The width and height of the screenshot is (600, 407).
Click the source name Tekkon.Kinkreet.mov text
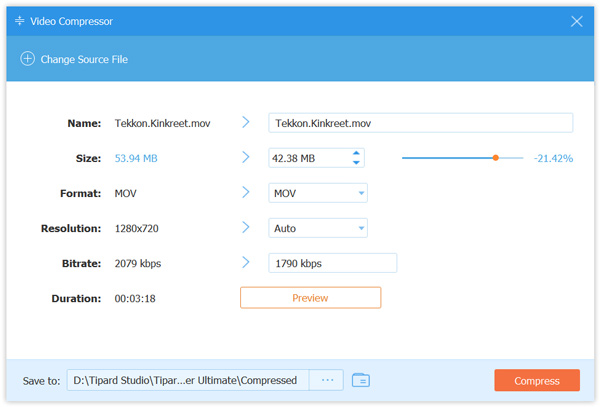pyautogui.click(x=163, y=123)
